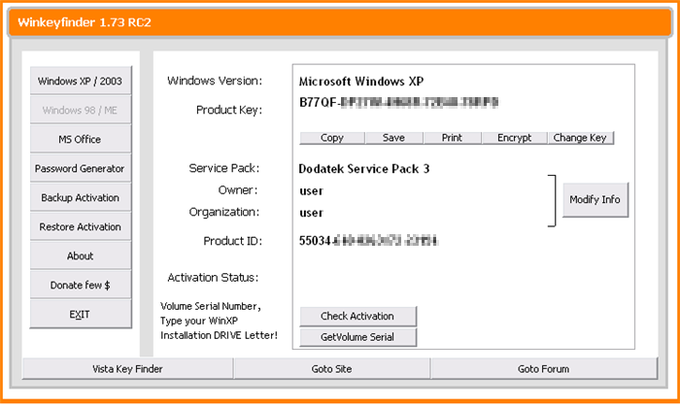Screen dimensions: 680x408
Task: Open the About section
Action: tap(81, 255)
